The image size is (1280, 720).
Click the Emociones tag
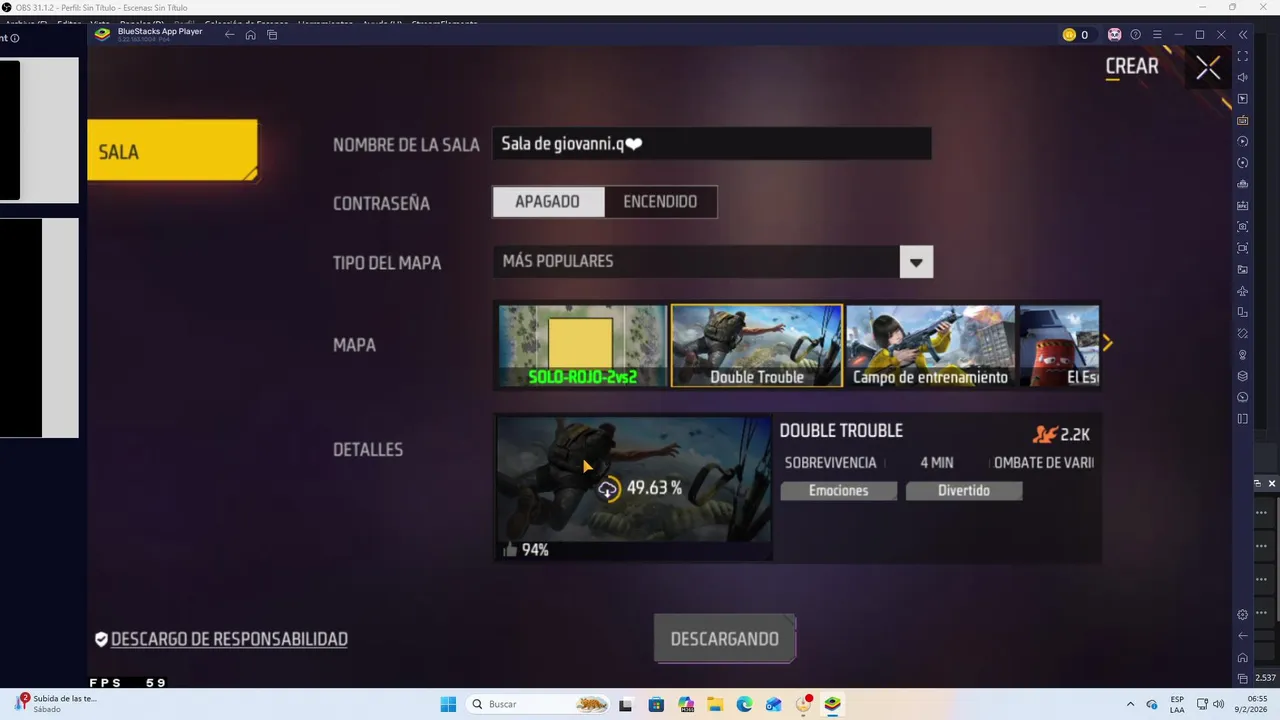pyautogui.click(x=838, y=491)
